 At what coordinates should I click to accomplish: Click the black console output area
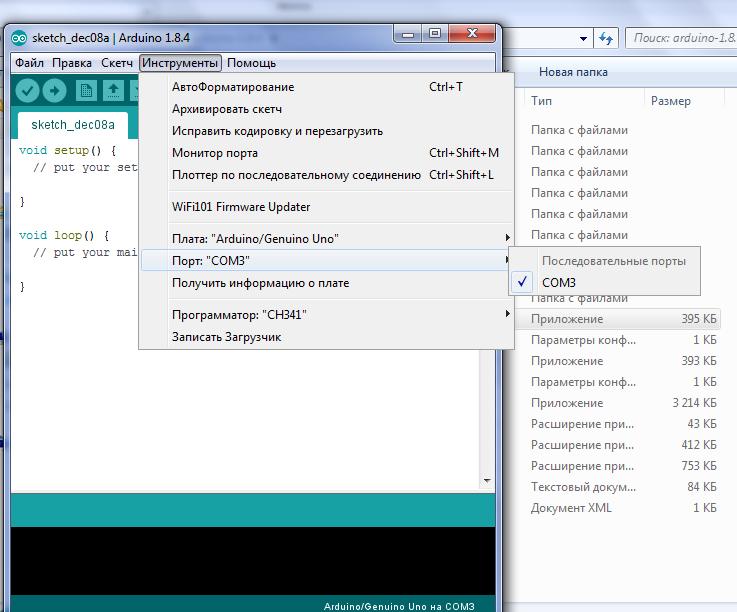pos(253,561)
